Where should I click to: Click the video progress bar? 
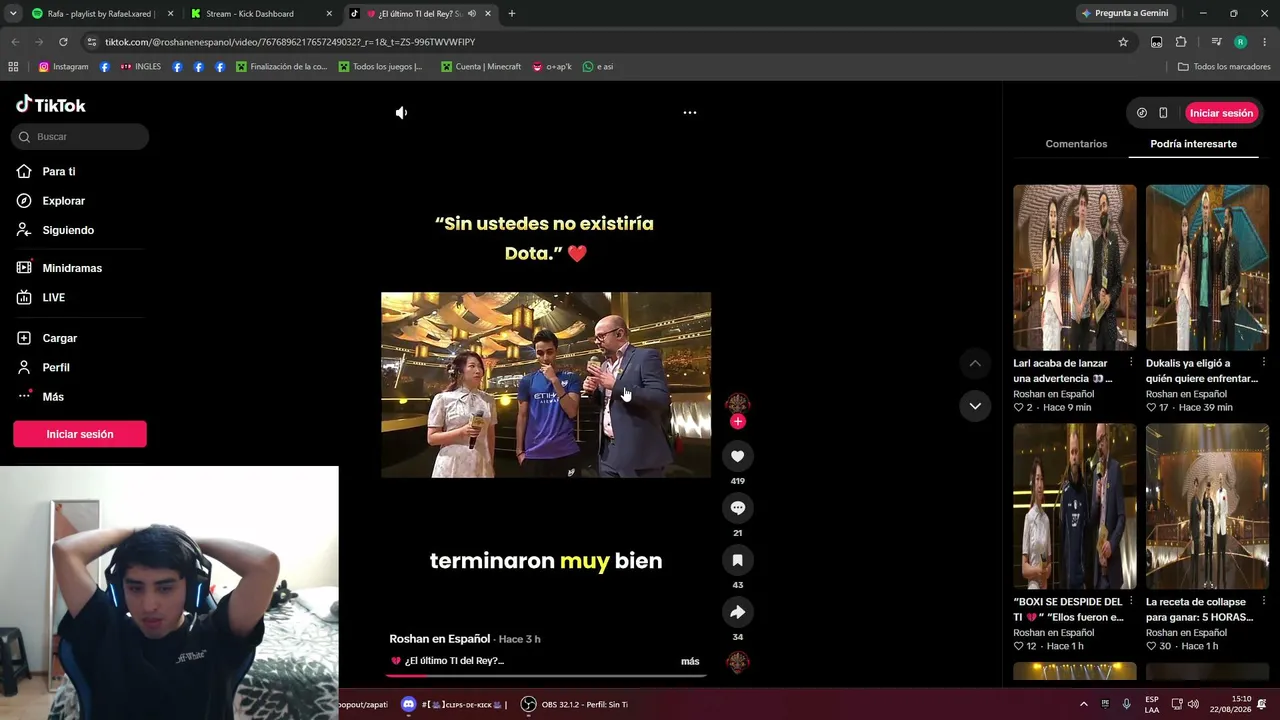coord(546,676)
